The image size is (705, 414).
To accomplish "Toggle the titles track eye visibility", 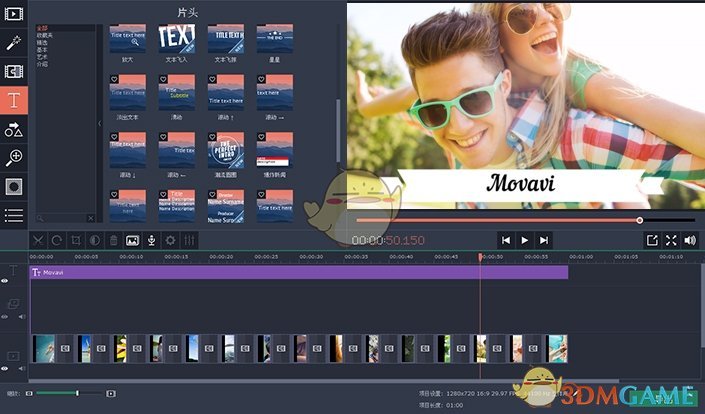I will pos(4,281).
